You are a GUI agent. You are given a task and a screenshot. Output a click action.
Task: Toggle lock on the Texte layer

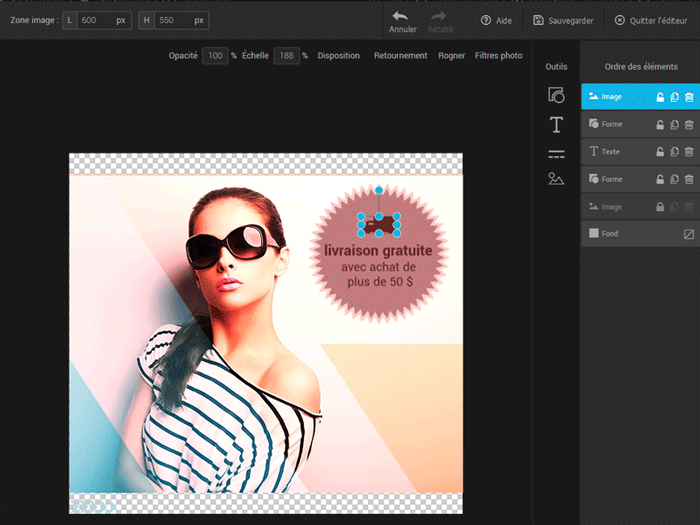click(659, 152)
